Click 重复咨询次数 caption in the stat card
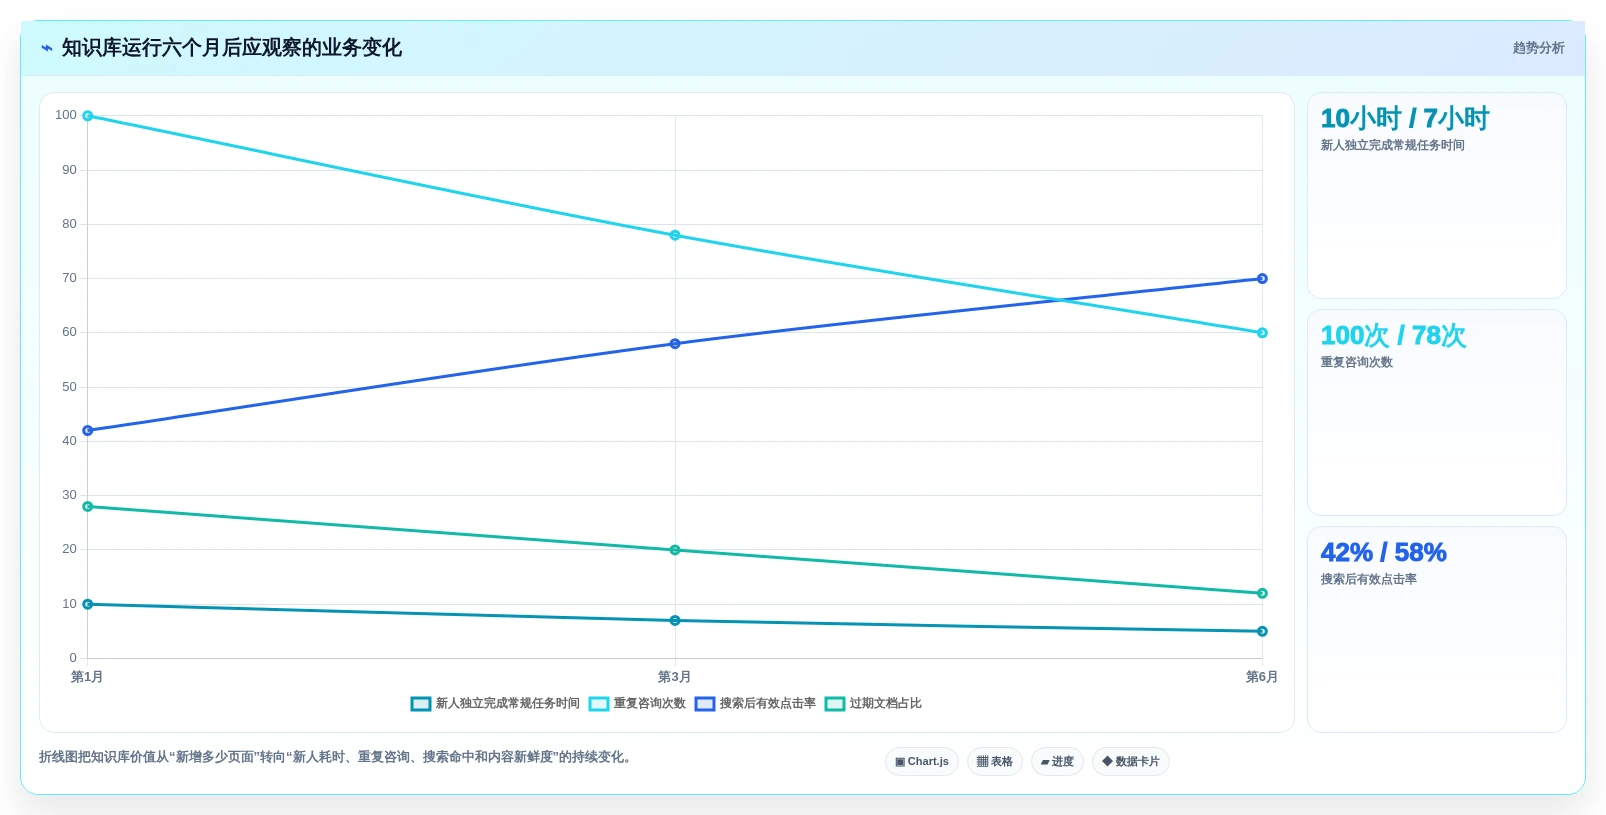 pyautogui.click(x=1356, y=363)
